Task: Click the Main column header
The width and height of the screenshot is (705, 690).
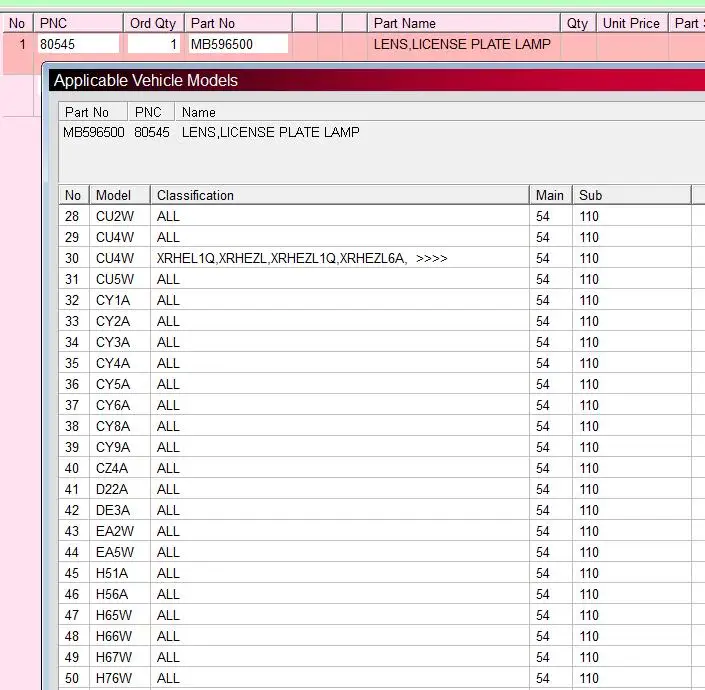Action: 551,195
